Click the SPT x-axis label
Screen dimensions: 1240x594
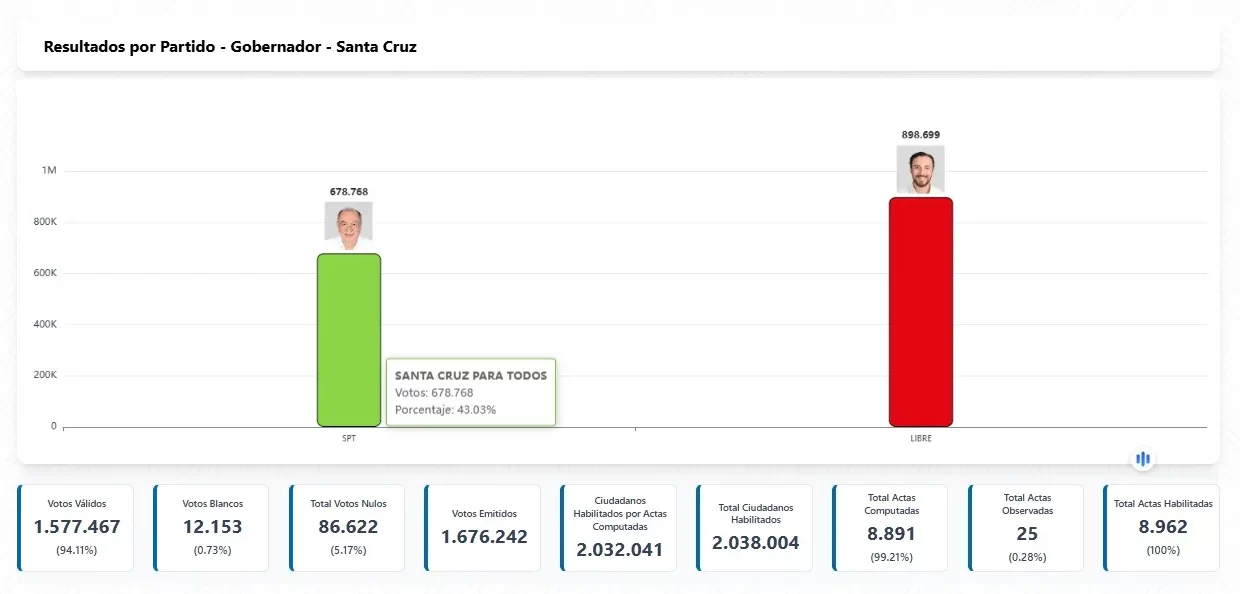click(348, 438)
